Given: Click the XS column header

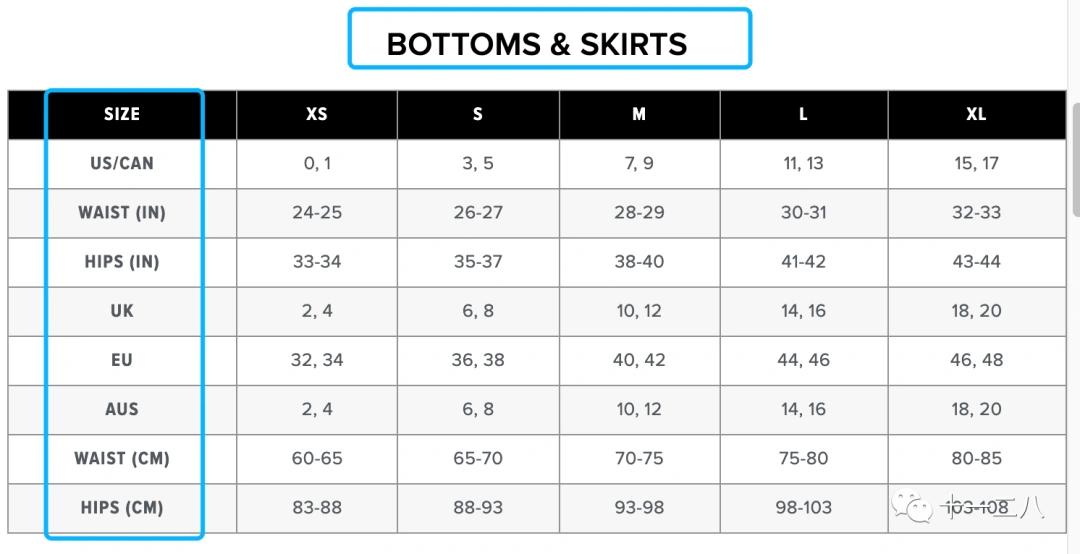Looking at the screenshot, I should pos(317,114).
